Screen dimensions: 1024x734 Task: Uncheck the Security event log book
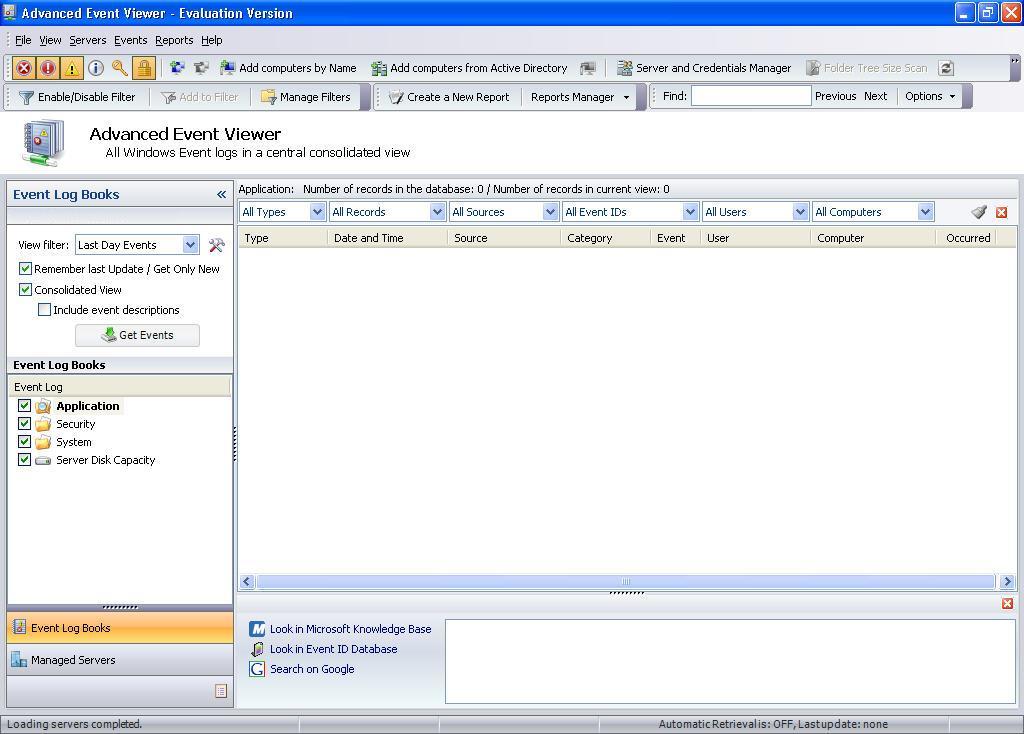24,423
